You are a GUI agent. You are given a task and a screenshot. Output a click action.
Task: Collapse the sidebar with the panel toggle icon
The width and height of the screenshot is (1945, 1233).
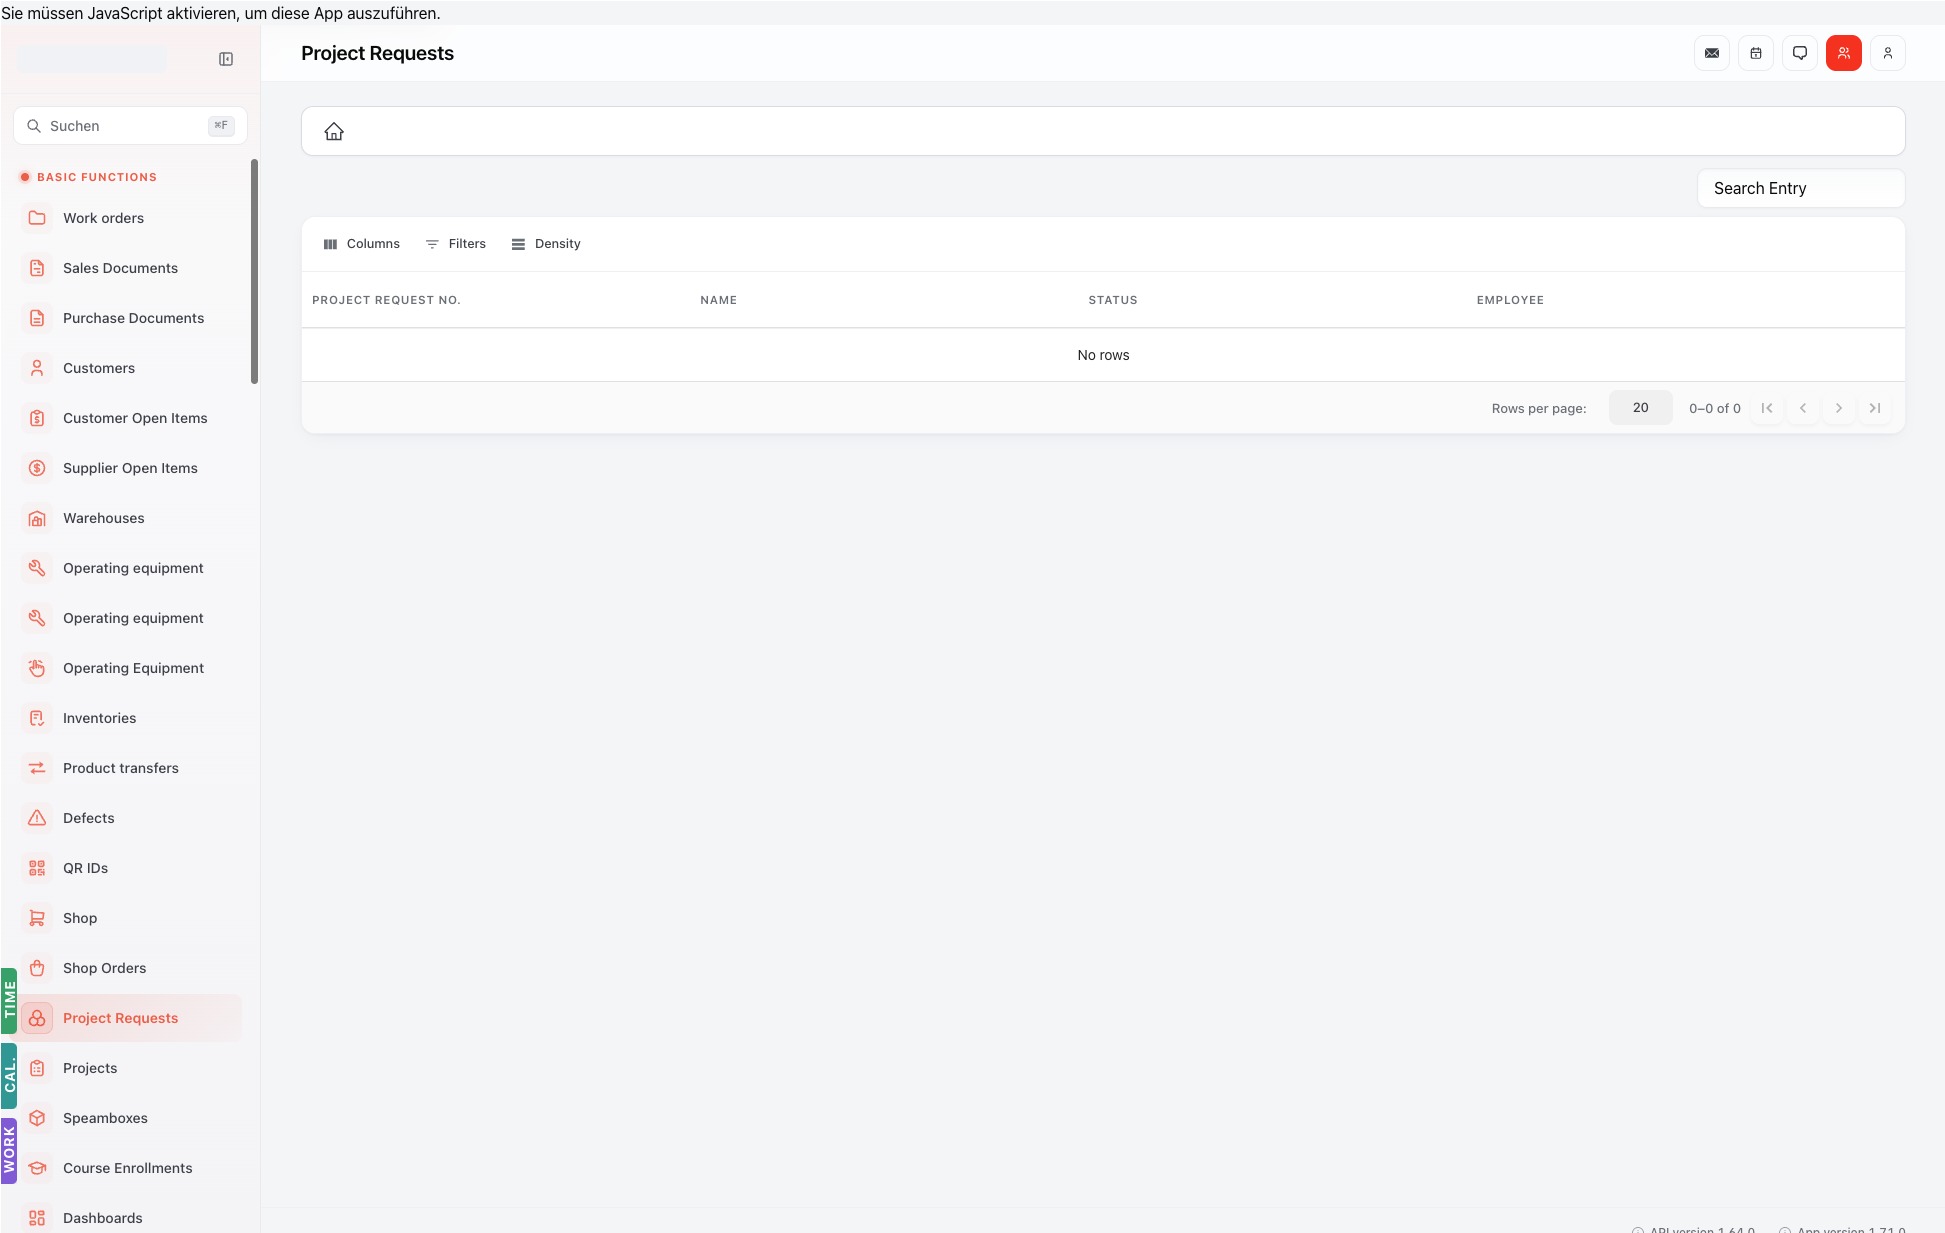pos(226,59)
